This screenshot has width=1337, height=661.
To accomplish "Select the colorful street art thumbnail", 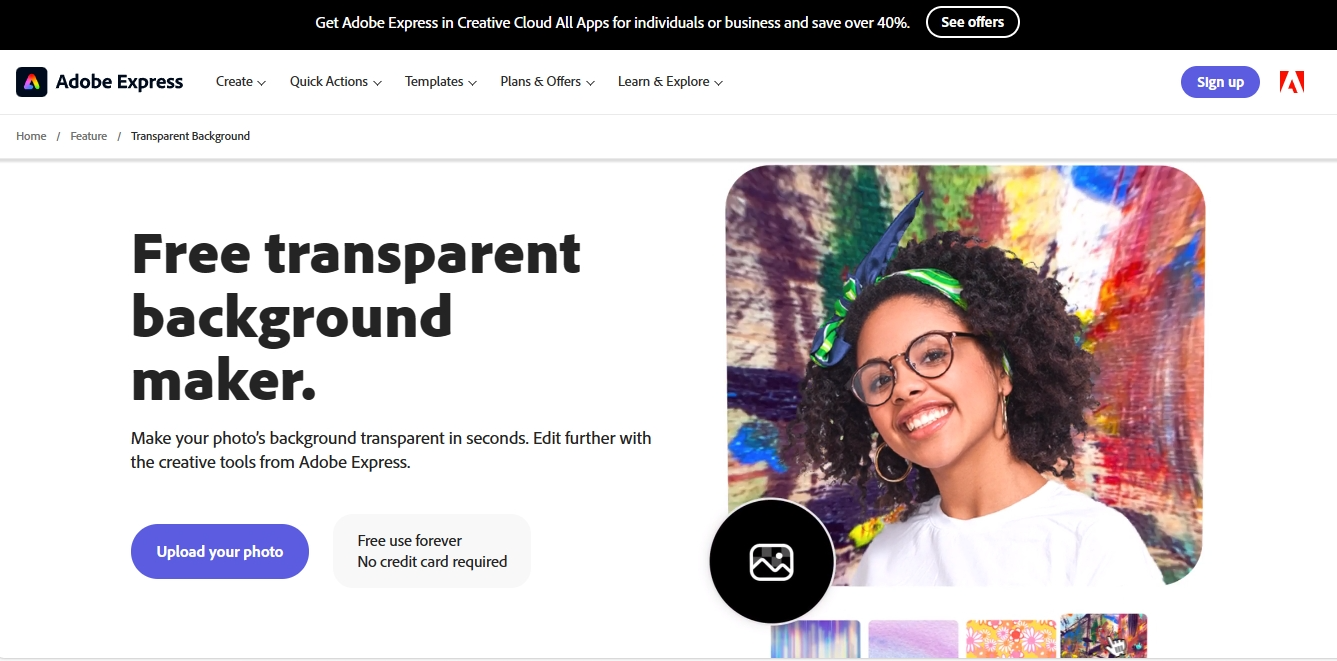I will (x=1104, y=636).
